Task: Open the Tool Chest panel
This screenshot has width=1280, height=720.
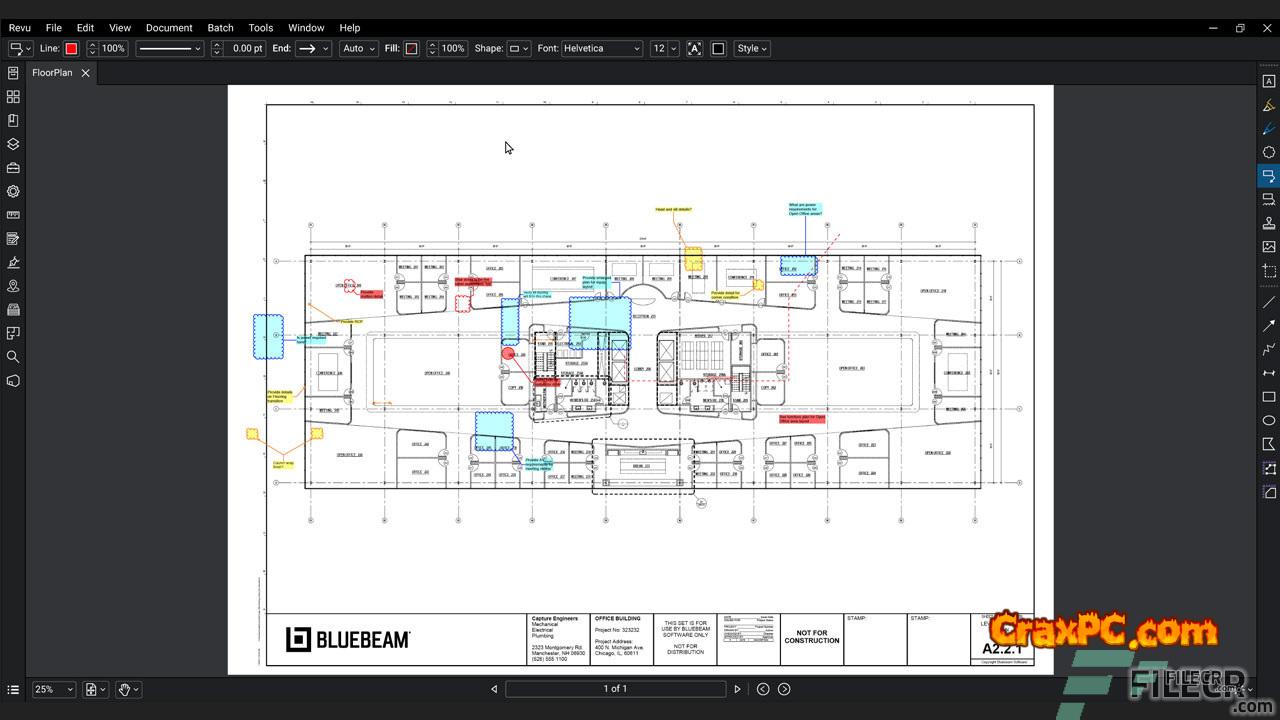Action: point(13,168)
